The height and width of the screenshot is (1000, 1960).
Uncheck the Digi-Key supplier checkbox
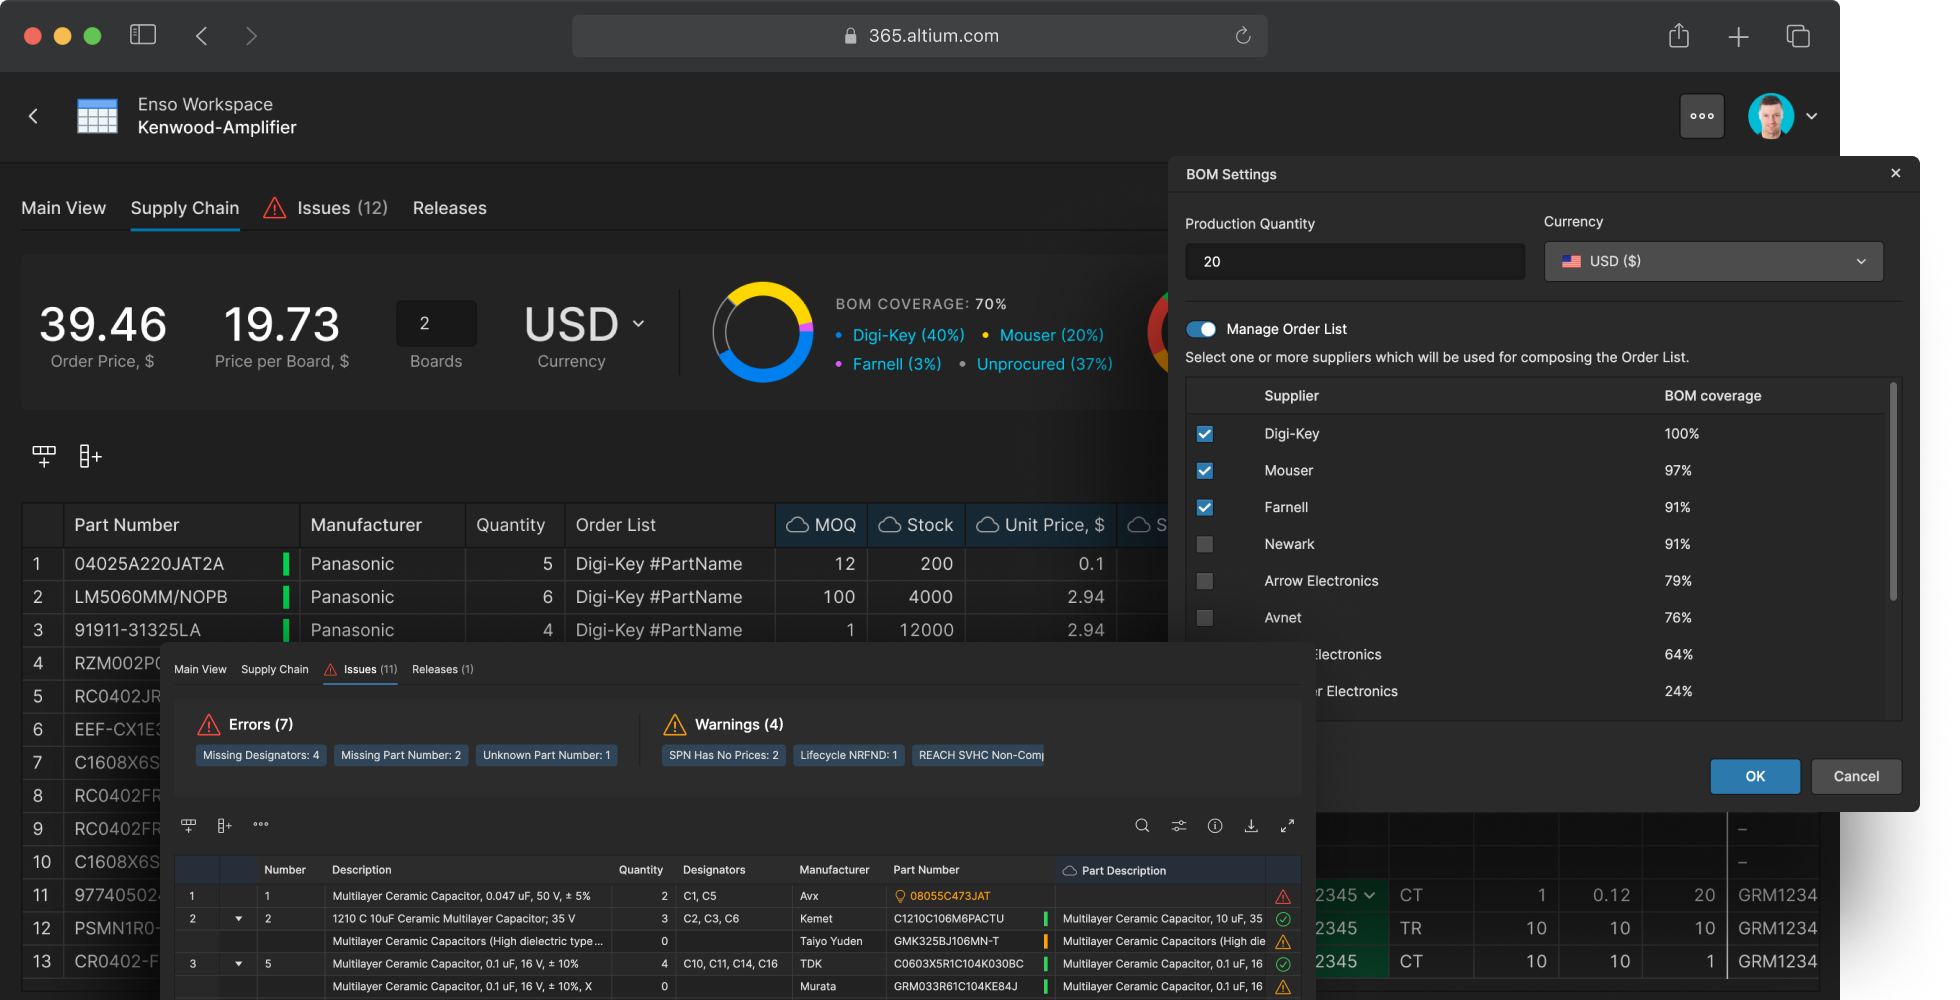click(x=1205, y=434)
